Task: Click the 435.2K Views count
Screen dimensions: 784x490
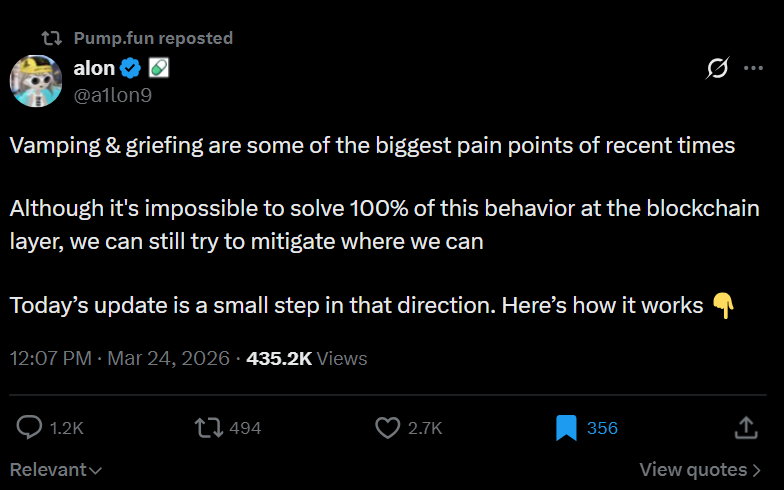Action: pos(307,358)
